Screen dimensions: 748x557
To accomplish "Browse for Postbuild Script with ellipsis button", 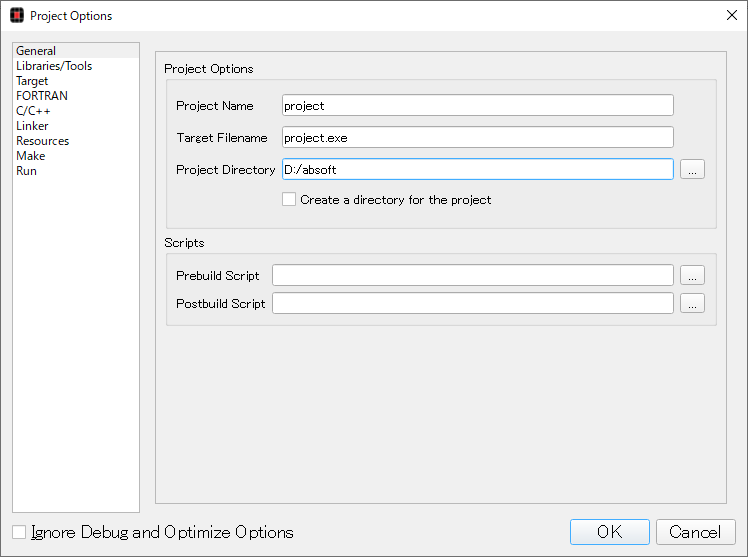I will (x=692, y=303).
